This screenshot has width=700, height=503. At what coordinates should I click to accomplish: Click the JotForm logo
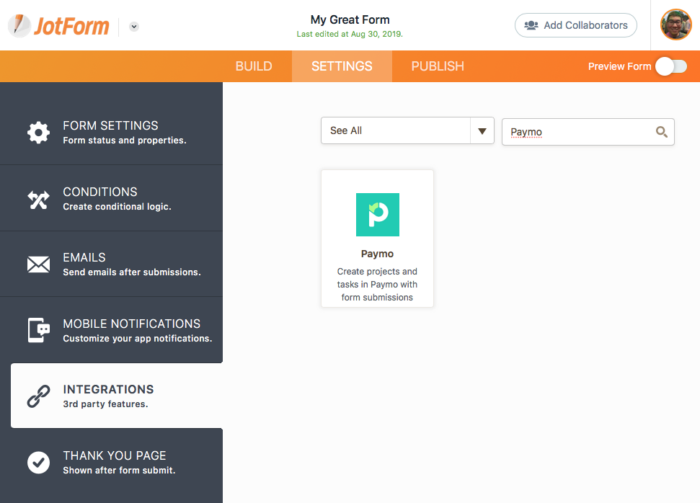coord(58,25)
